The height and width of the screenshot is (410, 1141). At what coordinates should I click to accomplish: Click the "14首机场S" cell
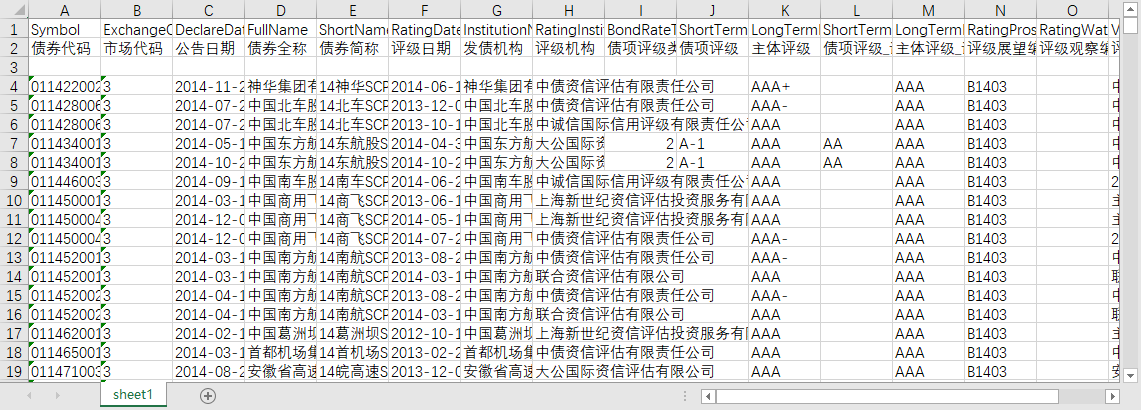click(x=353, y=352)
